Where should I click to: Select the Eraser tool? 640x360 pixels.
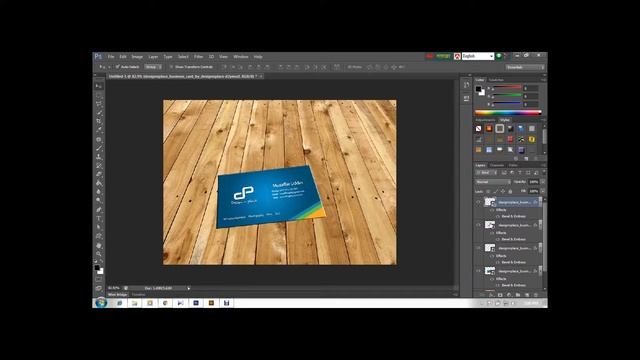click(99, 175)
